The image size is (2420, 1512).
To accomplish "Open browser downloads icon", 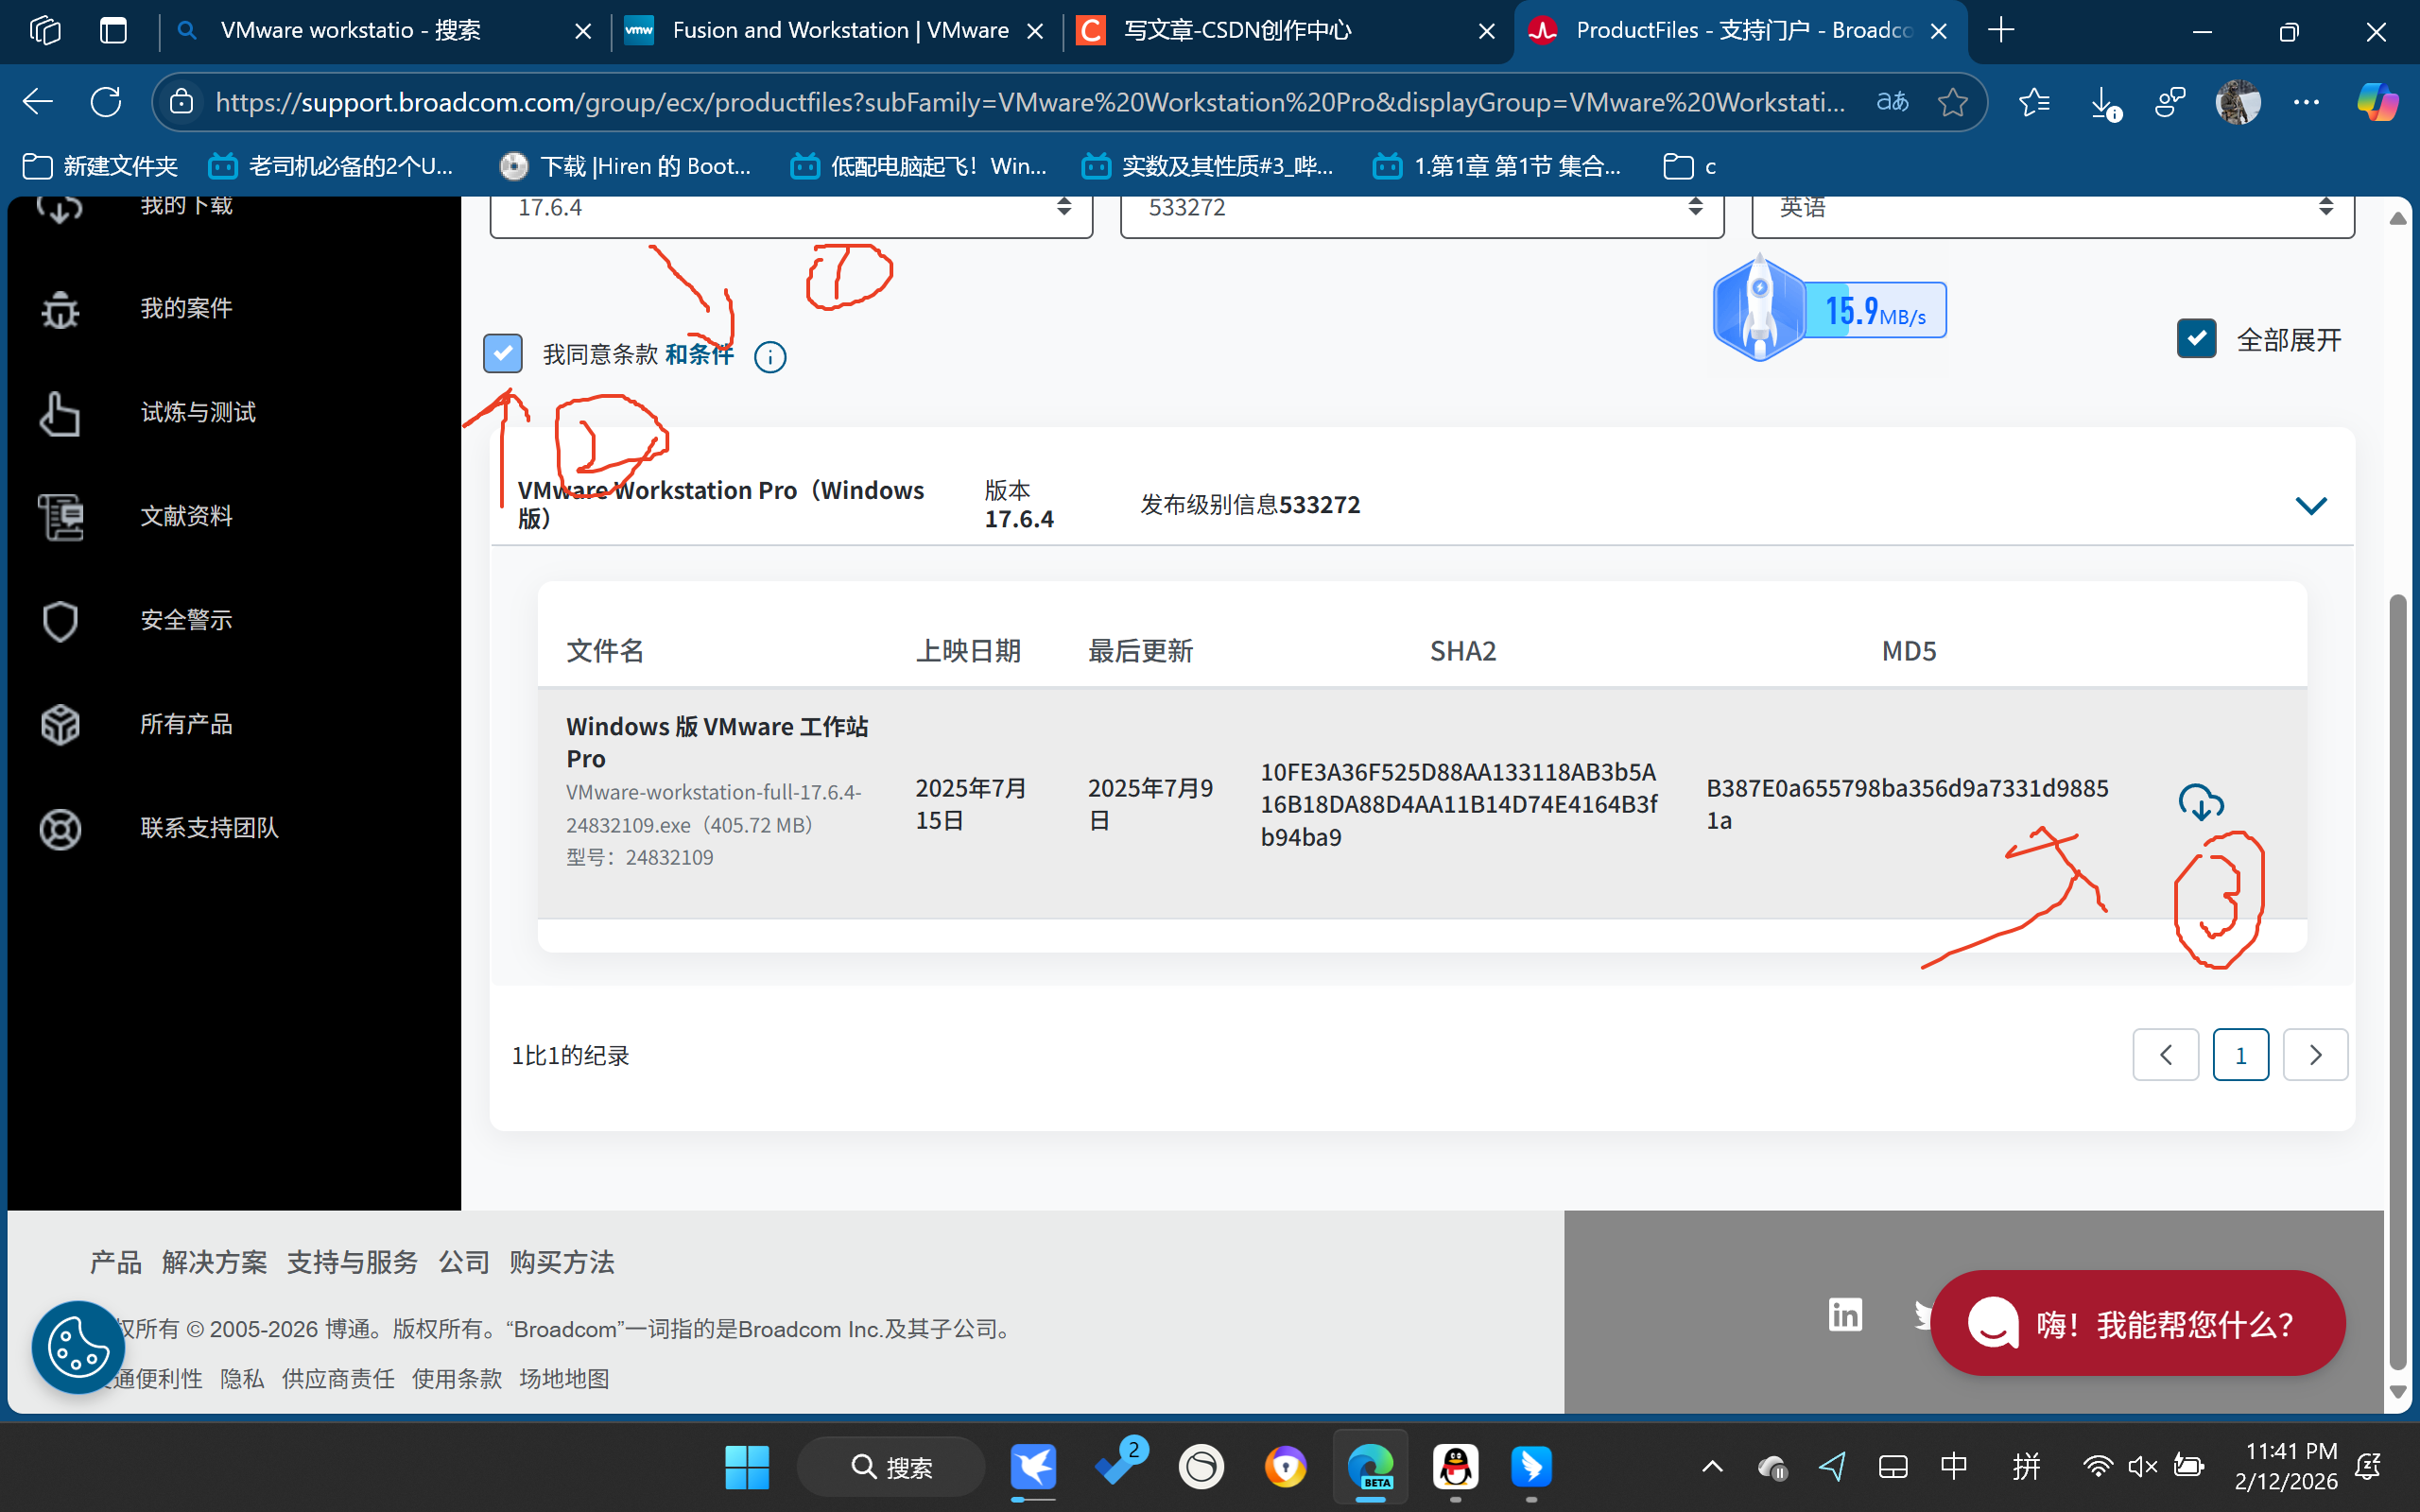I will coord(2104,102).
